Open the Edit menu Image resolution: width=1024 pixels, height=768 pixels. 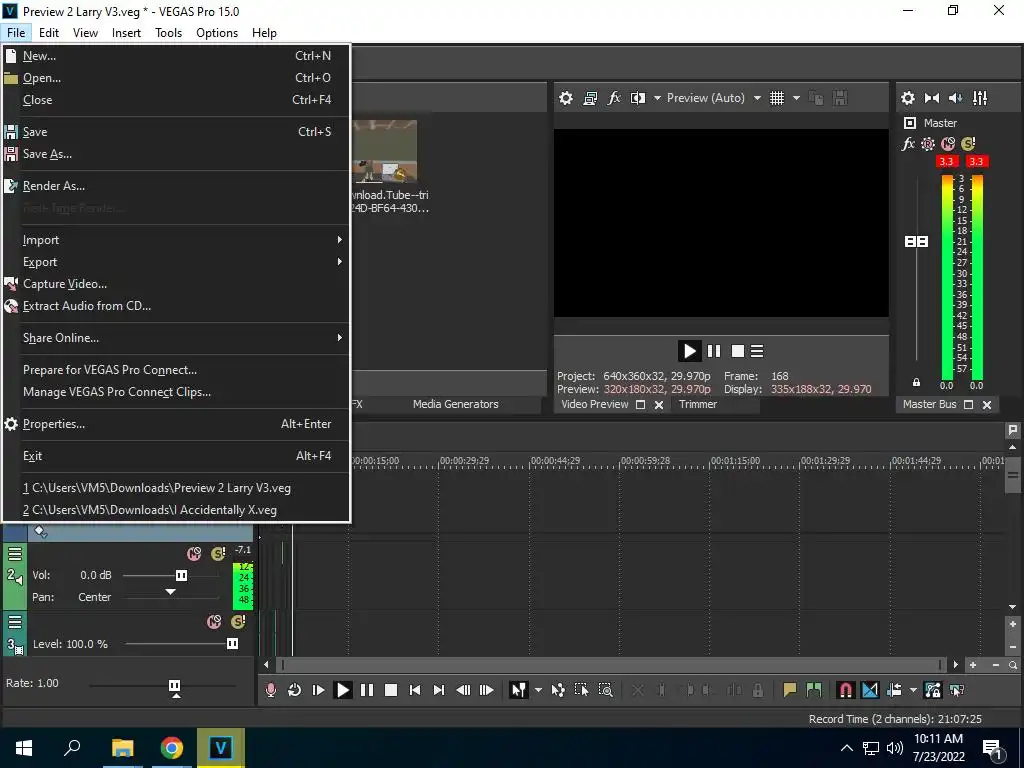(48, 33)
